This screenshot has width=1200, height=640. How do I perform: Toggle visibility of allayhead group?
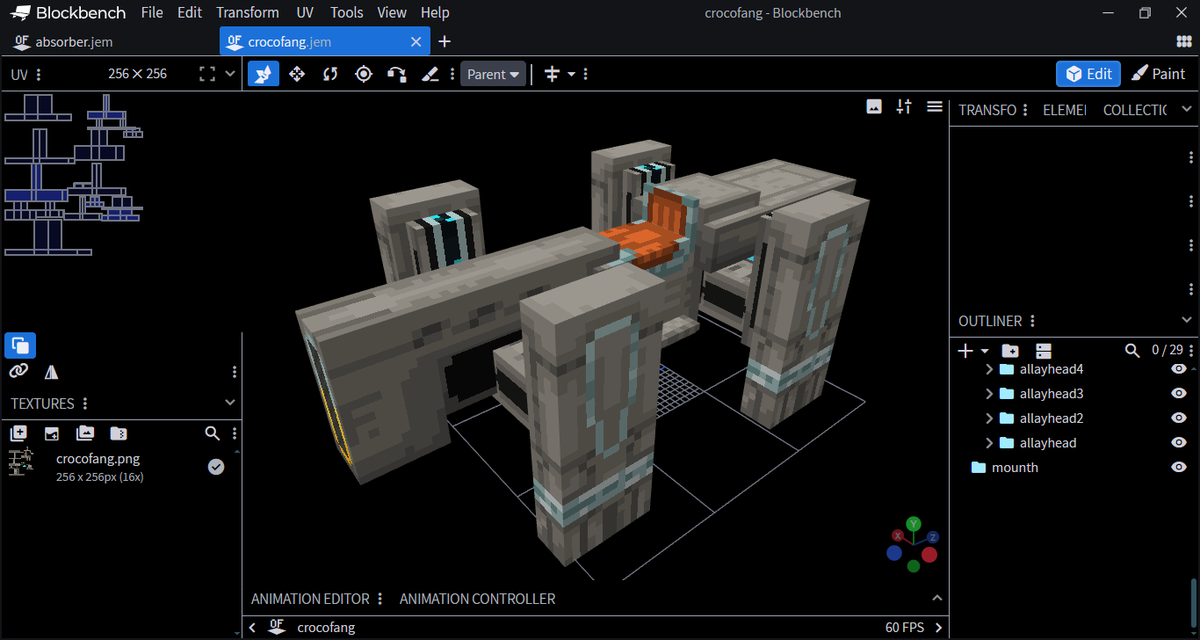(1178, 443)
